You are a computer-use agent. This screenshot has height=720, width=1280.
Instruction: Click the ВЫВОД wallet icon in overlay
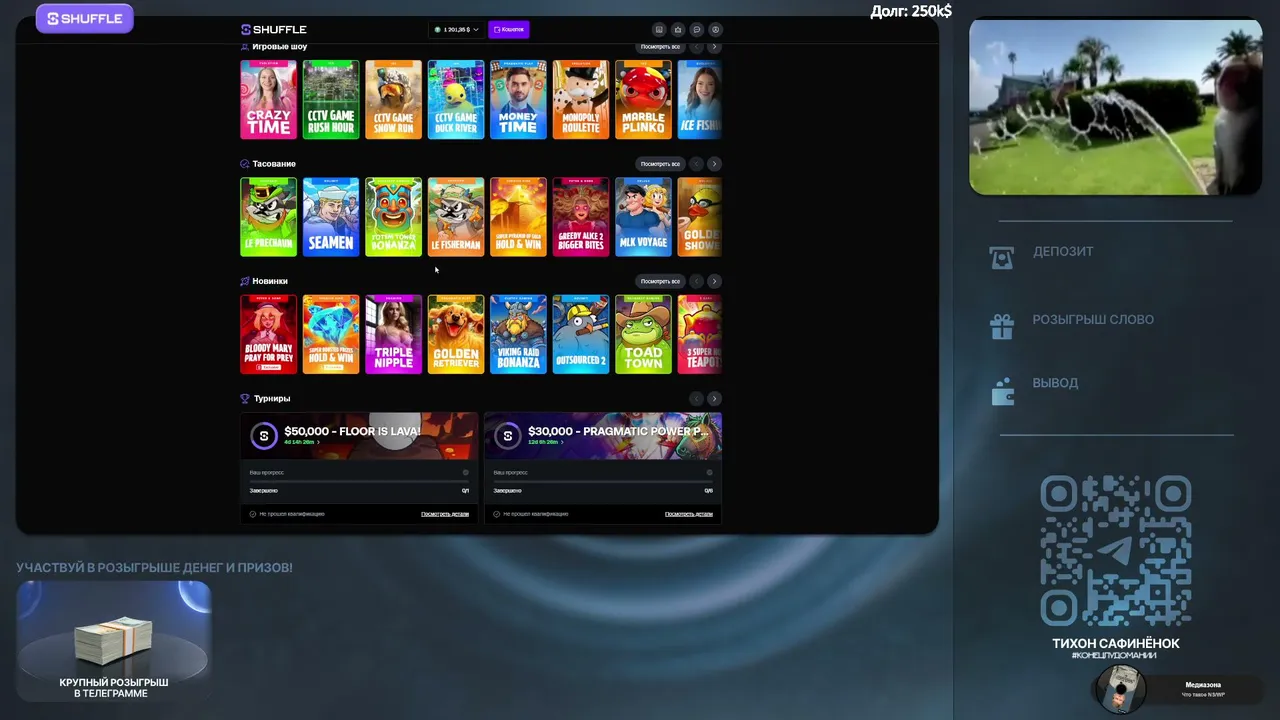tap(1001, 391)
